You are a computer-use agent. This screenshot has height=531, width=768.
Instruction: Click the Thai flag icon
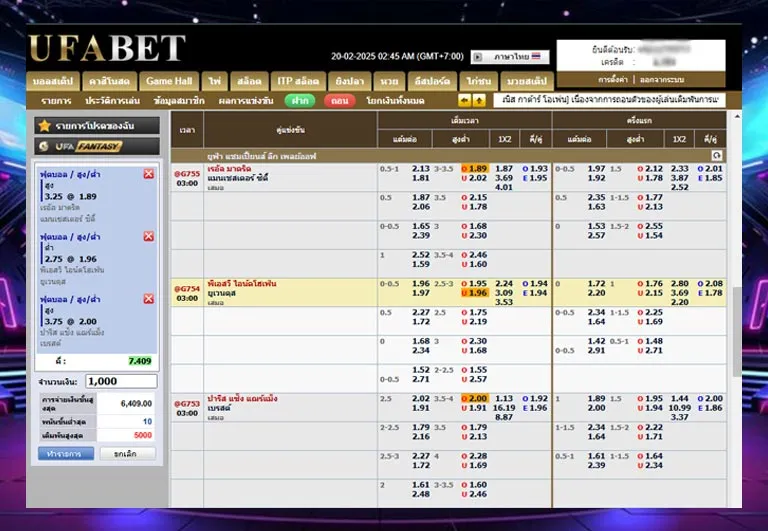tap(536, 56)
